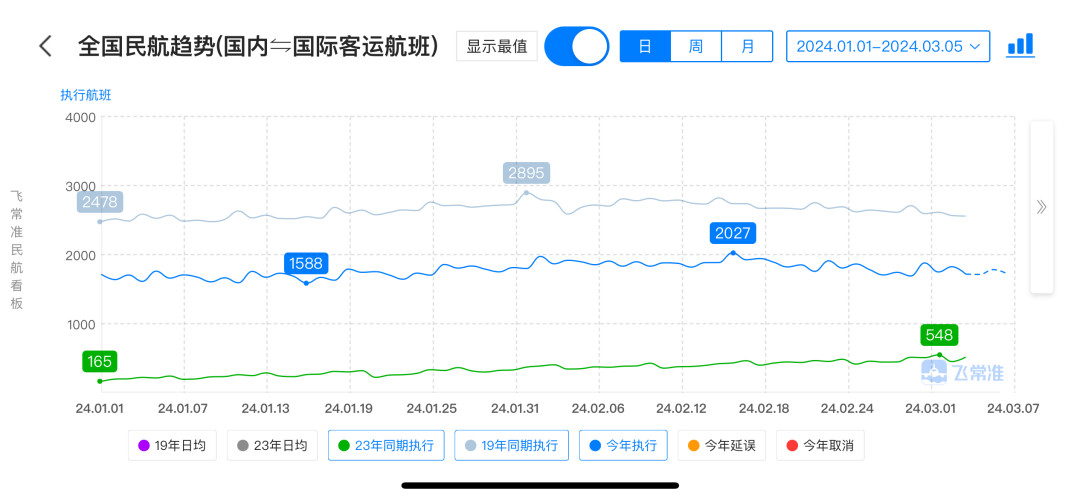1080x499 pixels.
Task: Switch to the 日 tab
Action: click(645, 46)
